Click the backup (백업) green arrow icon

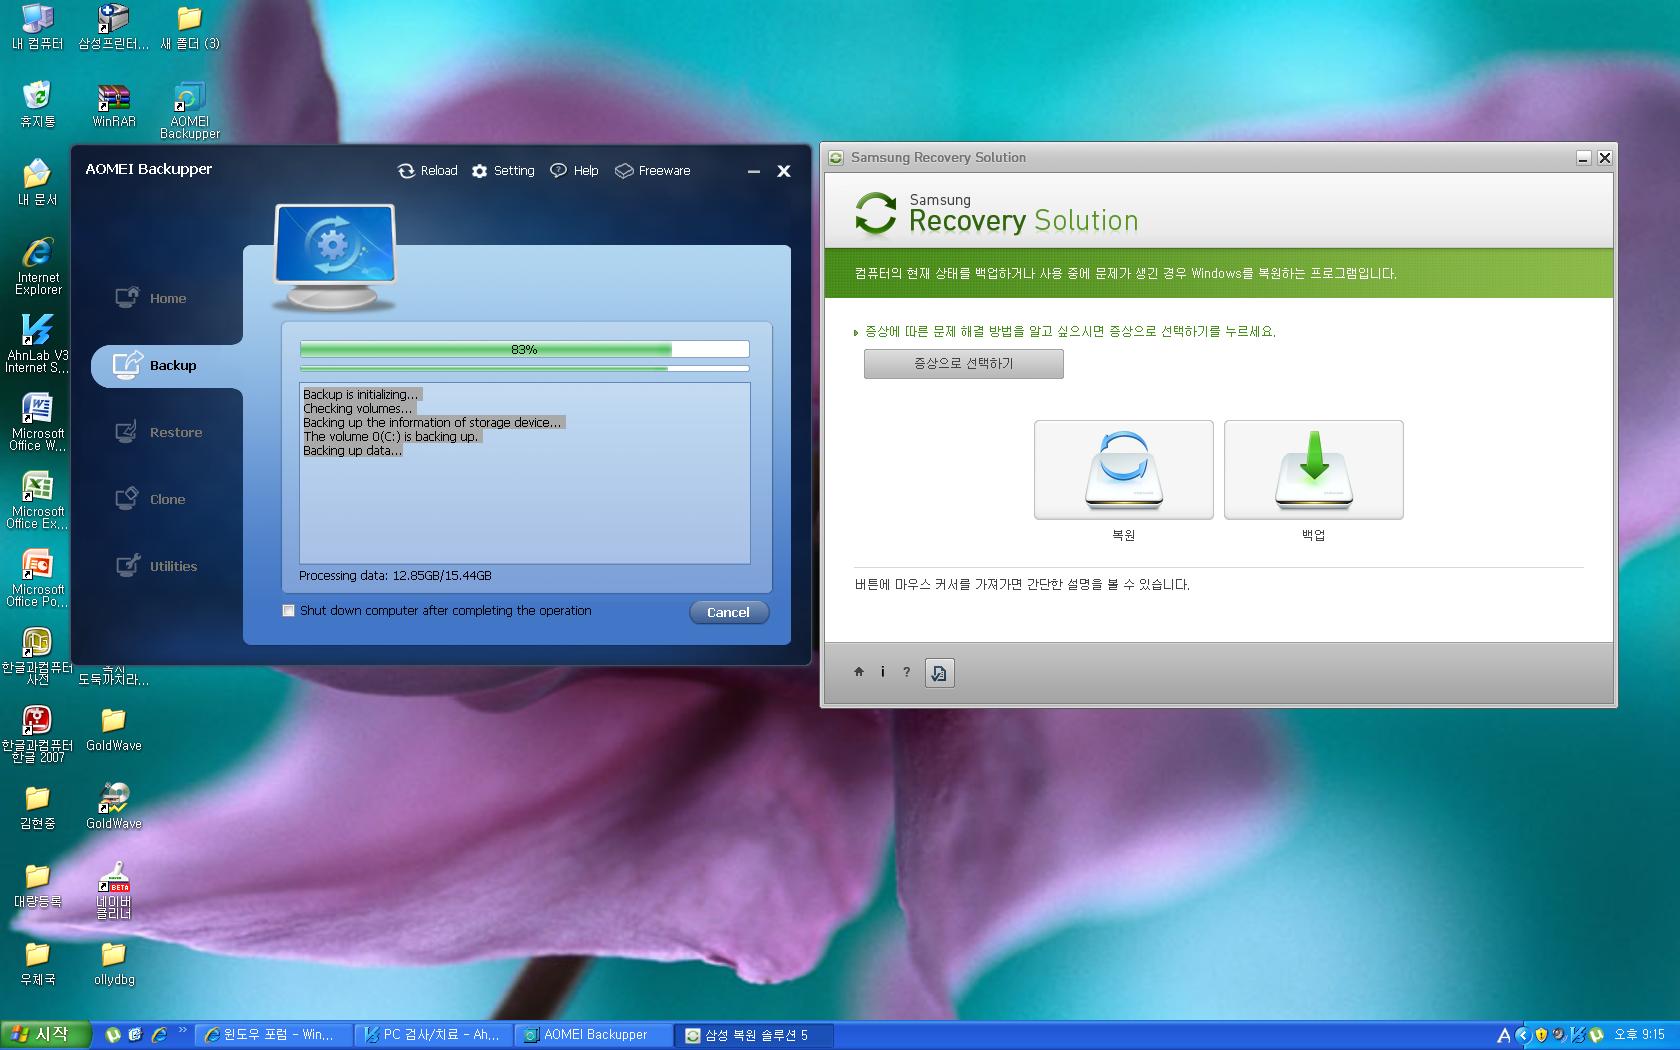1313,470
